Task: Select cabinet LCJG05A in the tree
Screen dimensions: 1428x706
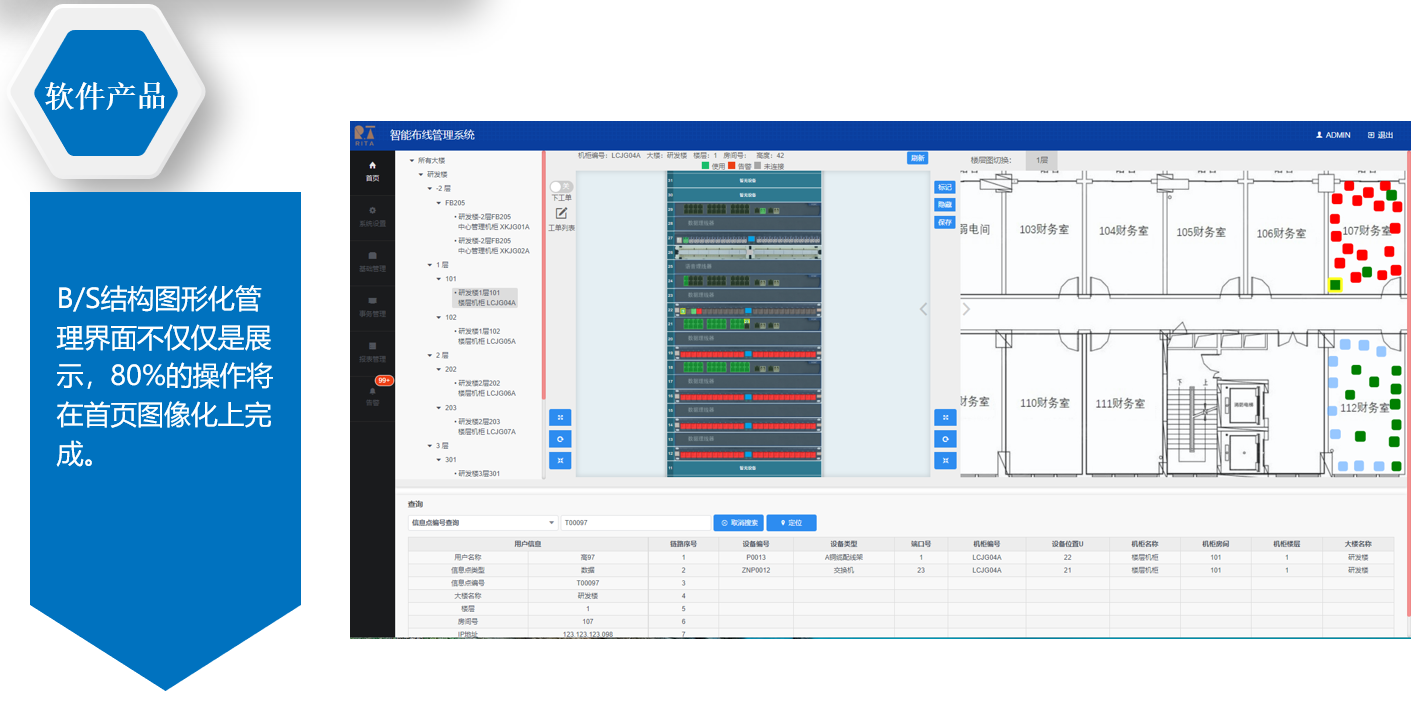Action: coord(485,336)
